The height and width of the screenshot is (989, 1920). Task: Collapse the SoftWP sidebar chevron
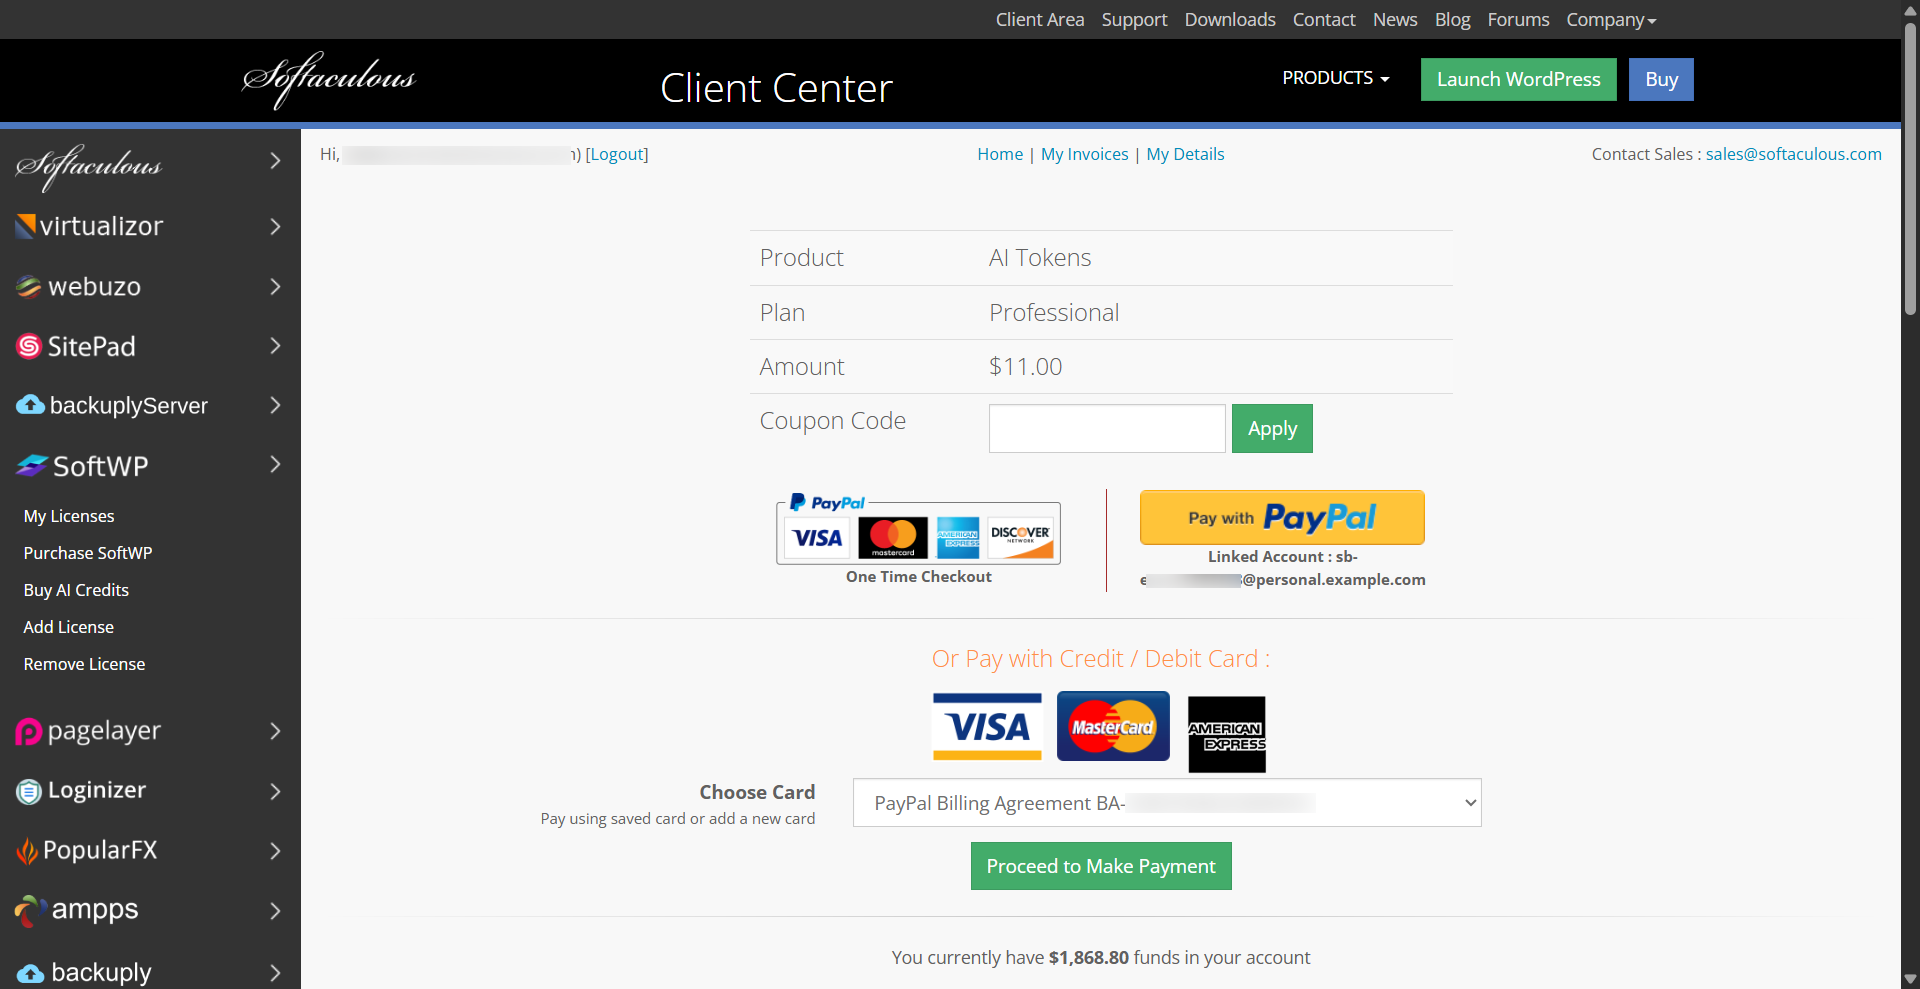tap(275, 464)
